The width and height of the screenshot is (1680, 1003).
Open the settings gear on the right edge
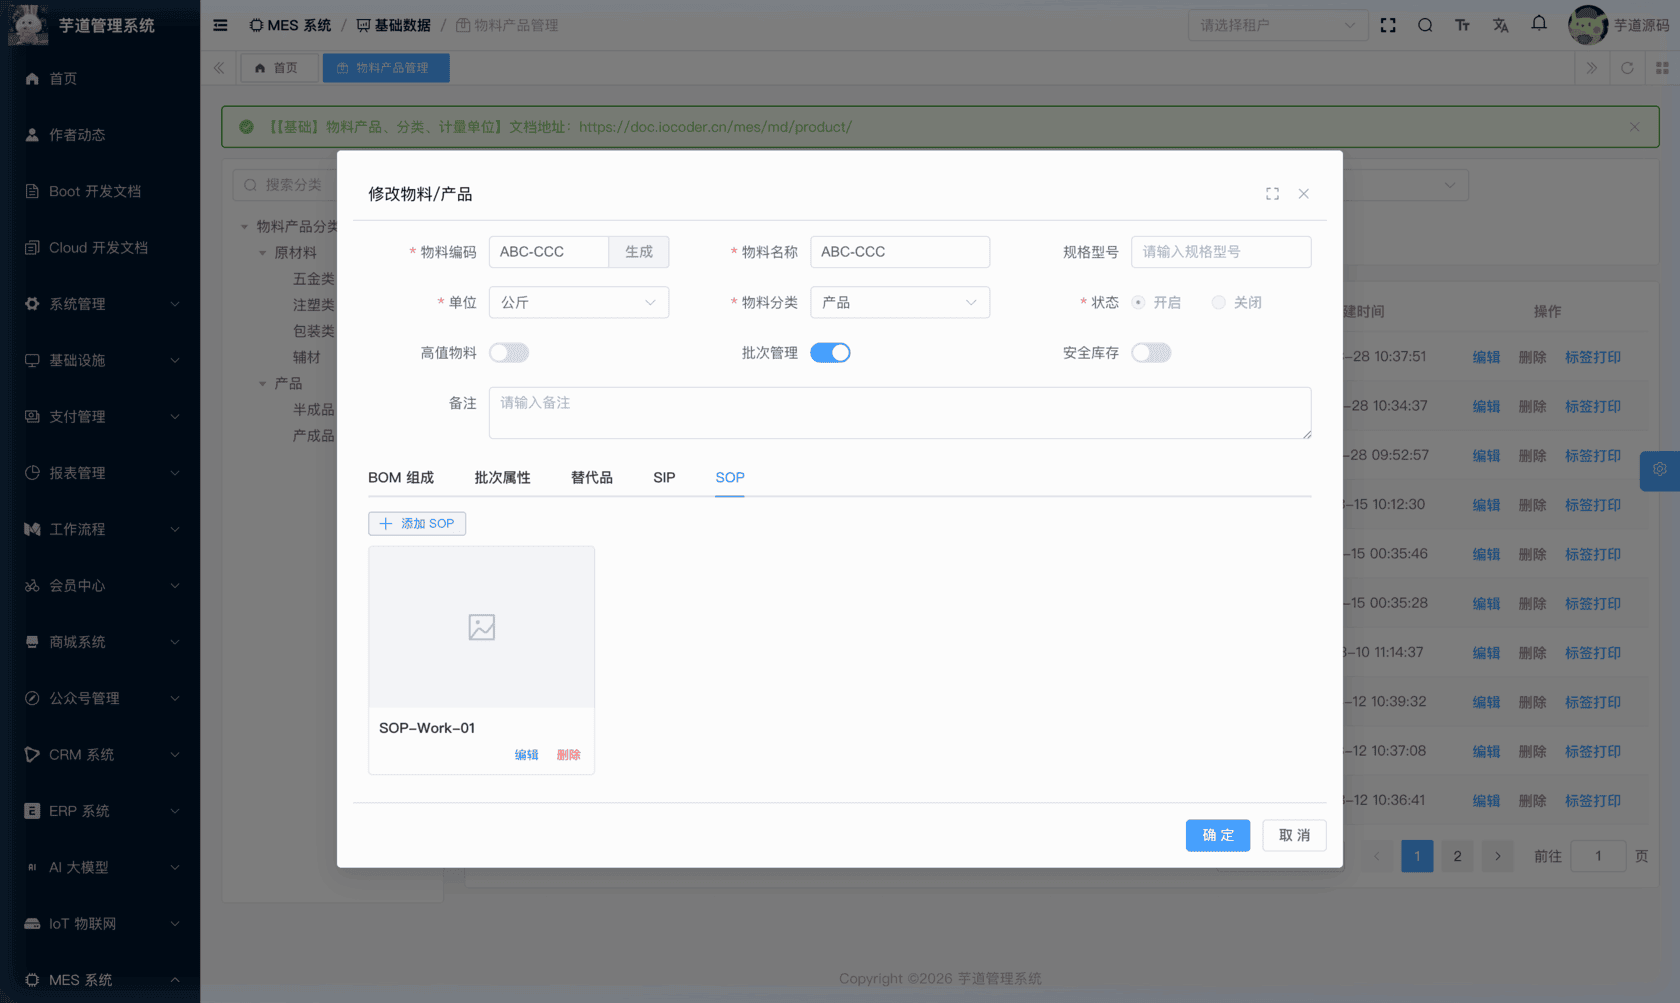[x=1659, y=469]
